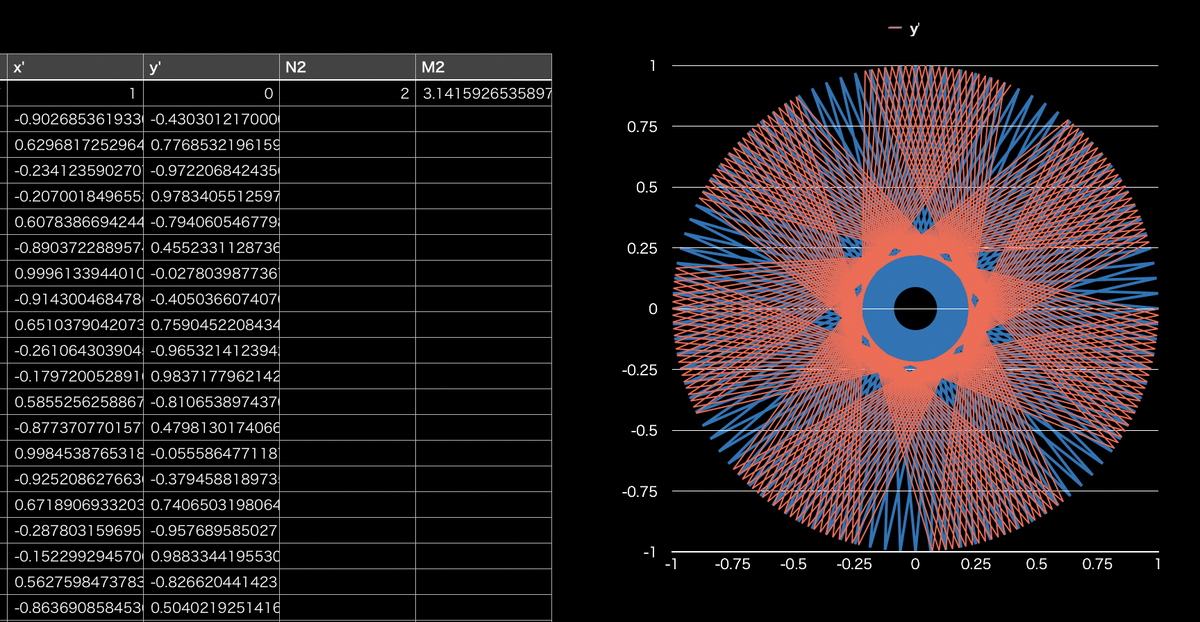Screen dimensions: 1200x622
Task: Click the x' cell containing 1
Action: click(x=76, y=93)
